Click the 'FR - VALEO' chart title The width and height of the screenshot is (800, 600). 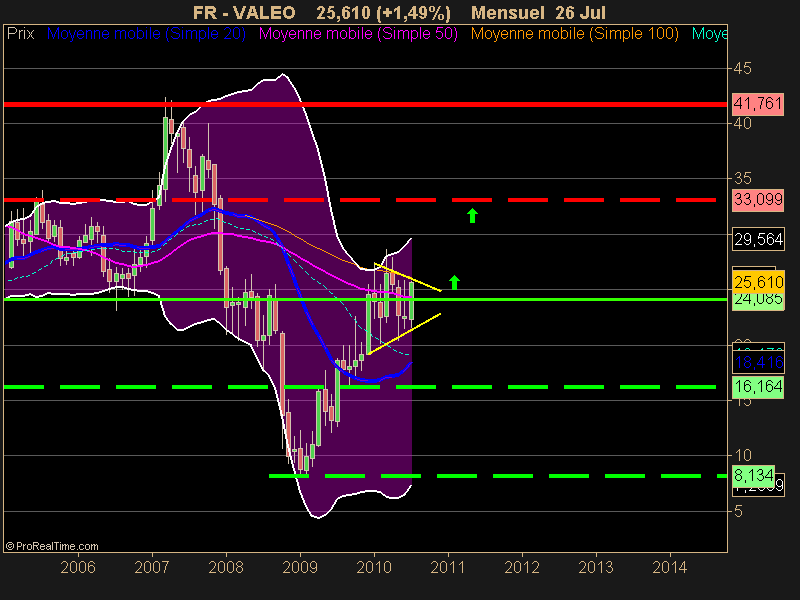(244, 12)
